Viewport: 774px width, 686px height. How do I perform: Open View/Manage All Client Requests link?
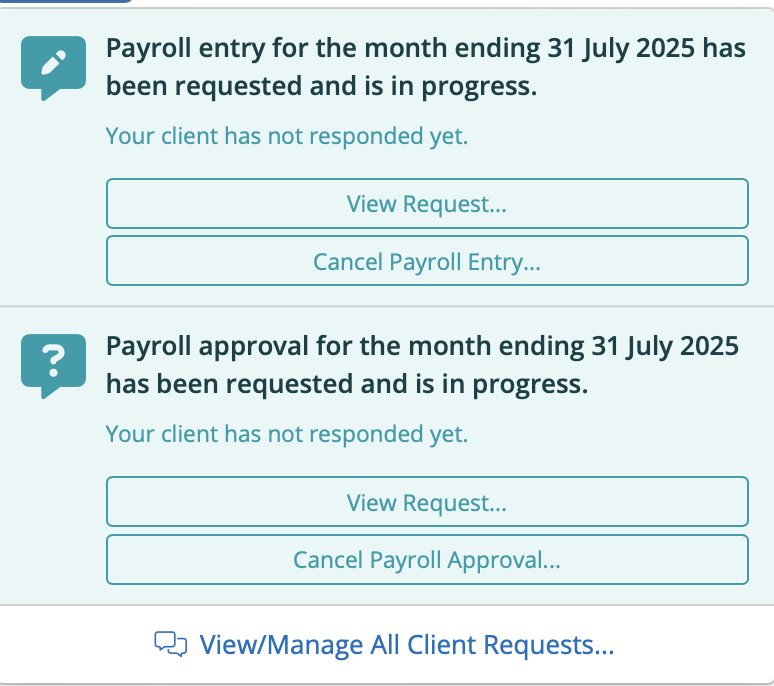(x=407, y=645)
